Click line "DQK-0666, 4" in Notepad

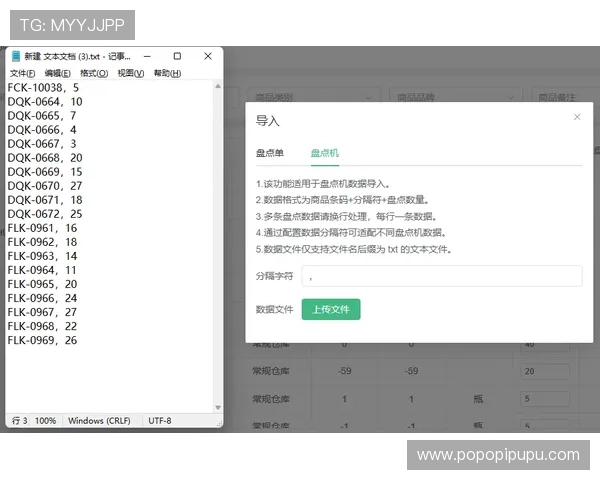pos(42,130)
